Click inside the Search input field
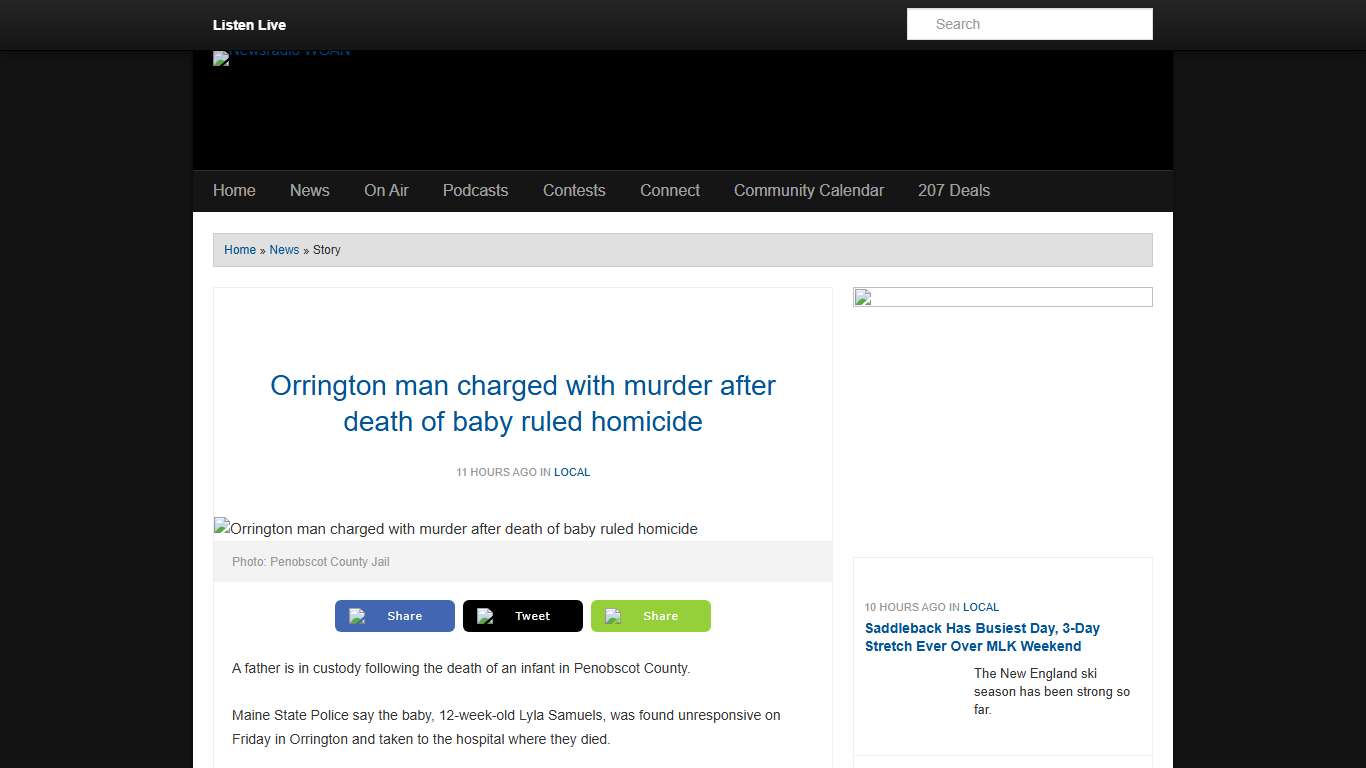The image size is (1366, 768). pyautogui.click(x=1029, y=23)
